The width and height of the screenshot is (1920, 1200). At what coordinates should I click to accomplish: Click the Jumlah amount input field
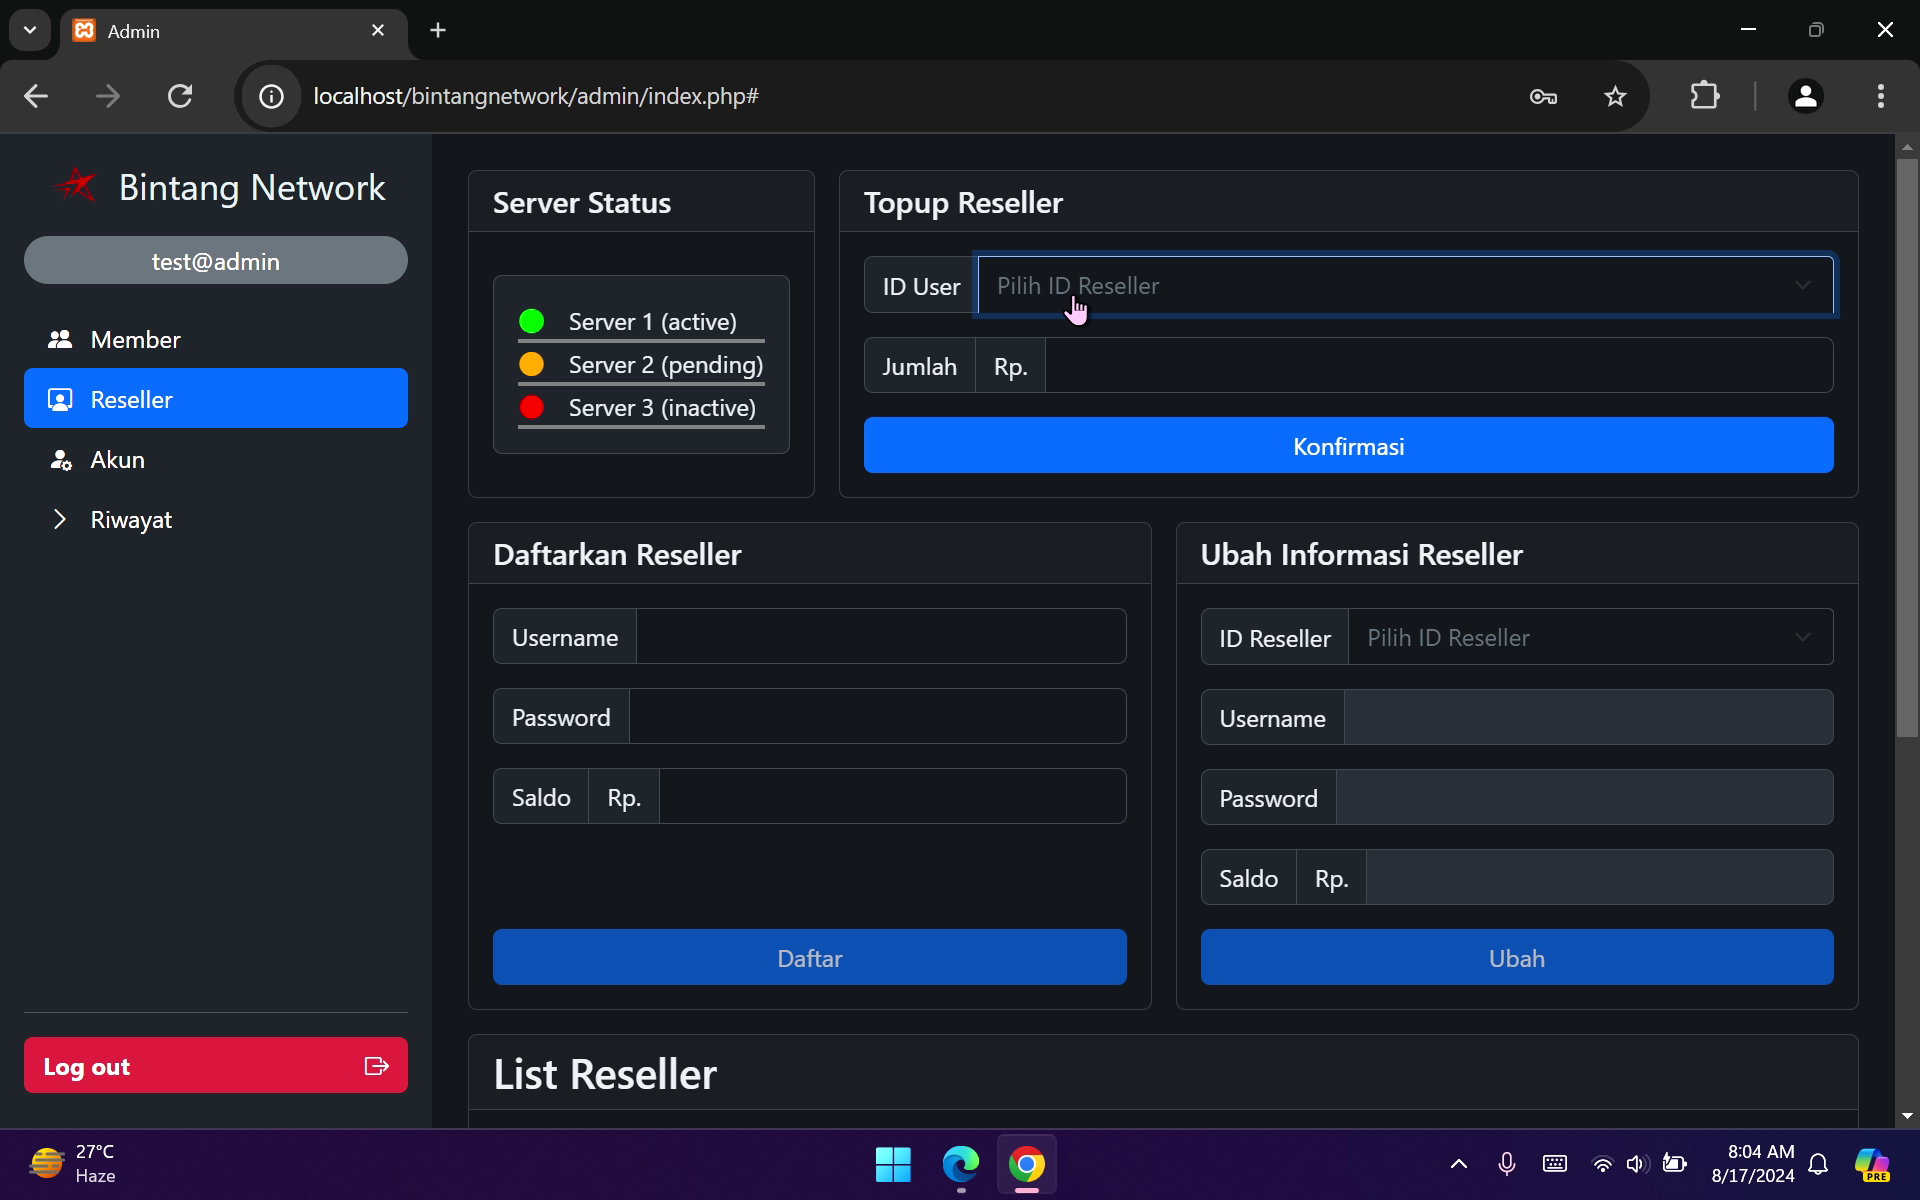(1439, 366)
